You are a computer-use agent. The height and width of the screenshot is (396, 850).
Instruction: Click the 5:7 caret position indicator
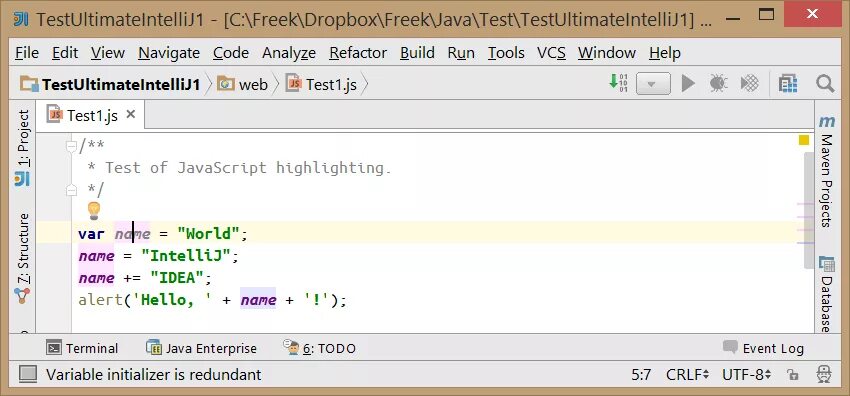641,375
